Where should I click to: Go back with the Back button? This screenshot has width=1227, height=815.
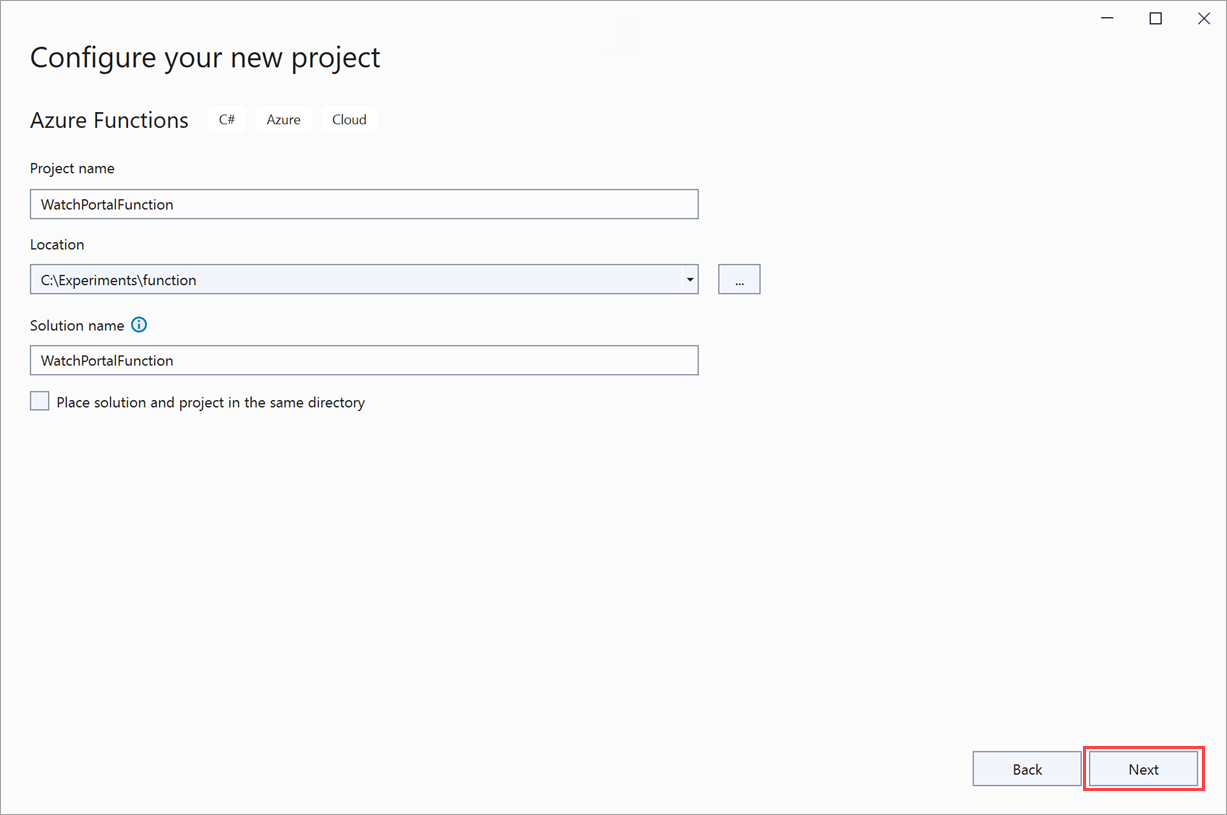pos(1027,769)
